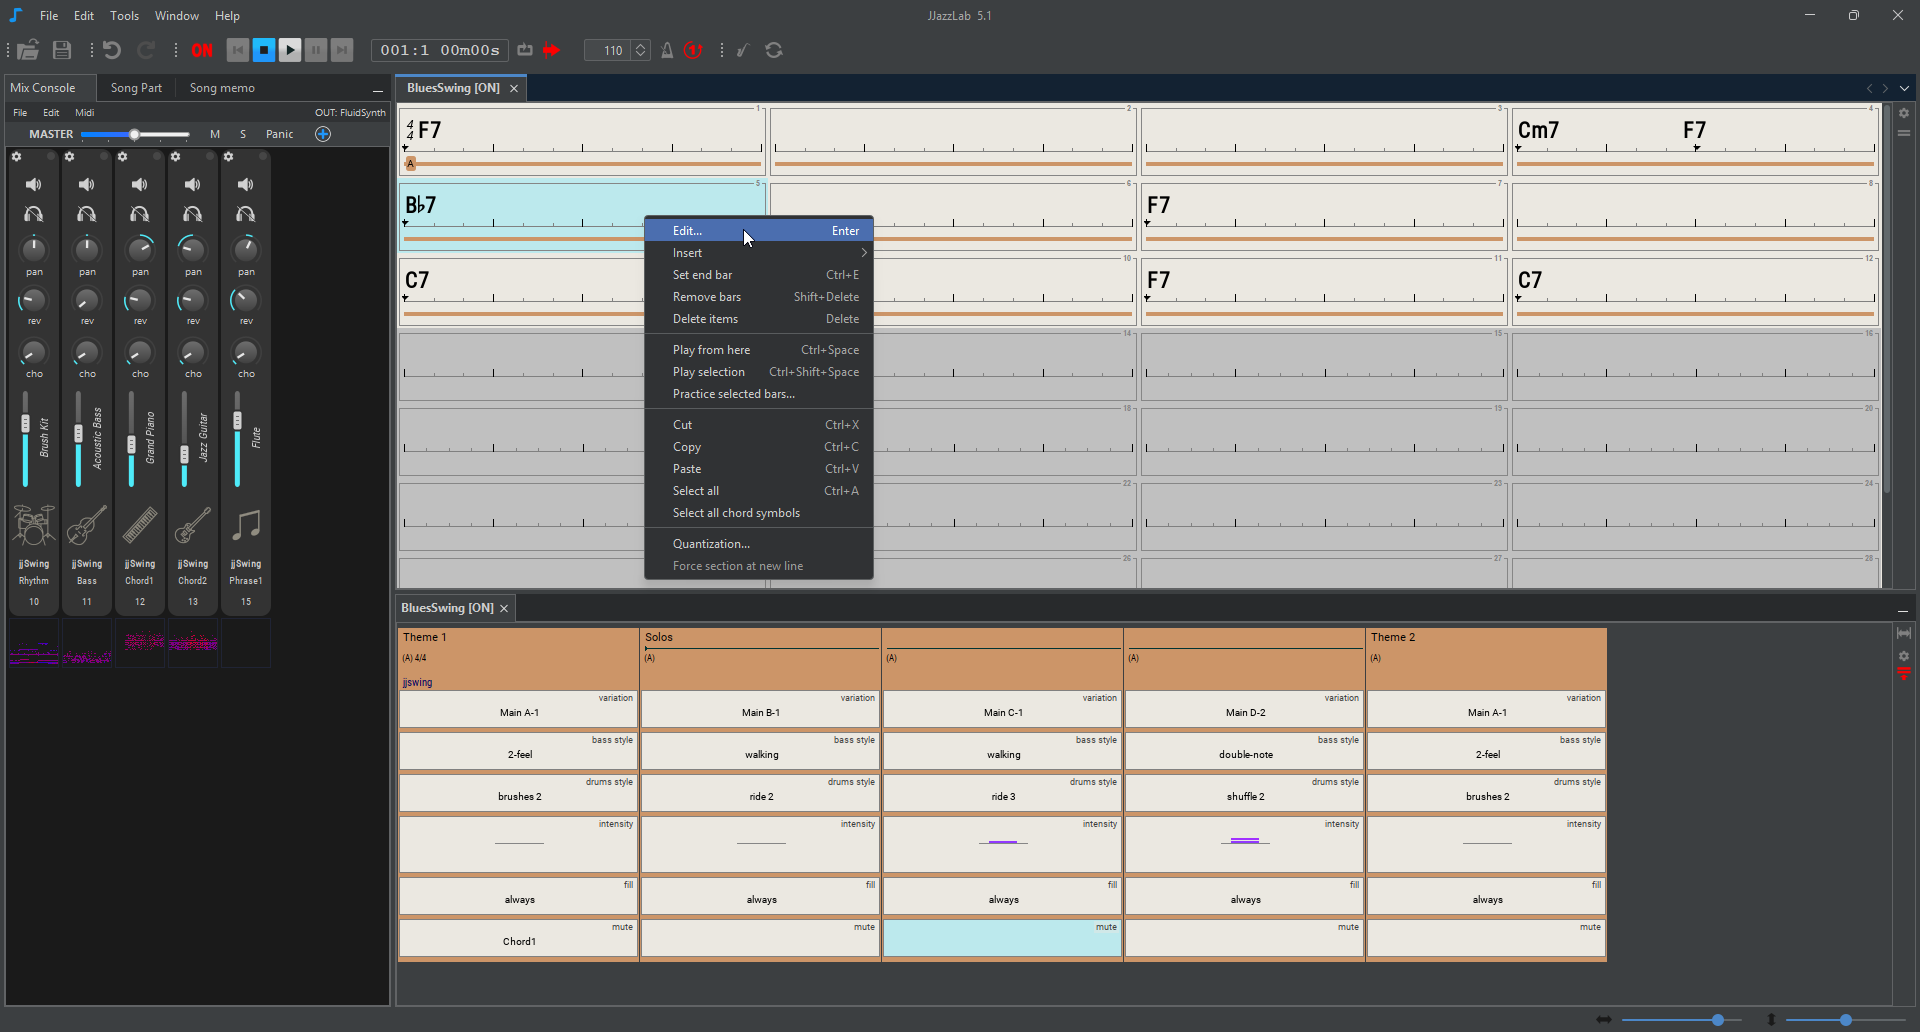The height and width of the screenshot is (1032, 1920).
Task: Open the editor tabs dropdown list arrow
Action: [1904, 88]
